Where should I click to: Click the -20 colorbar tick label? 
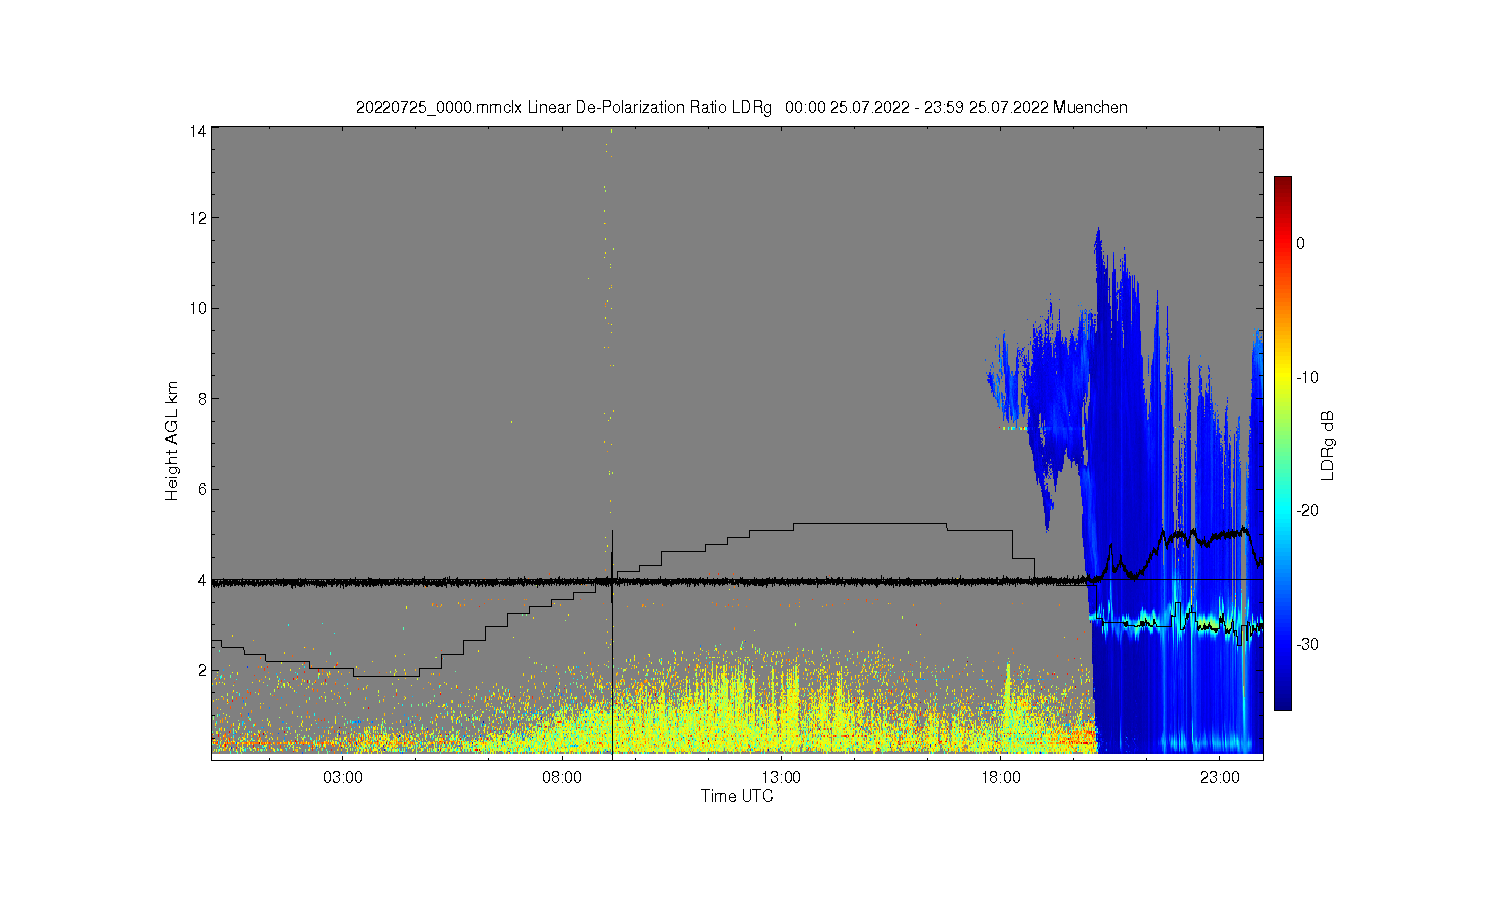pyautogui.click(x=1308, y=510)
